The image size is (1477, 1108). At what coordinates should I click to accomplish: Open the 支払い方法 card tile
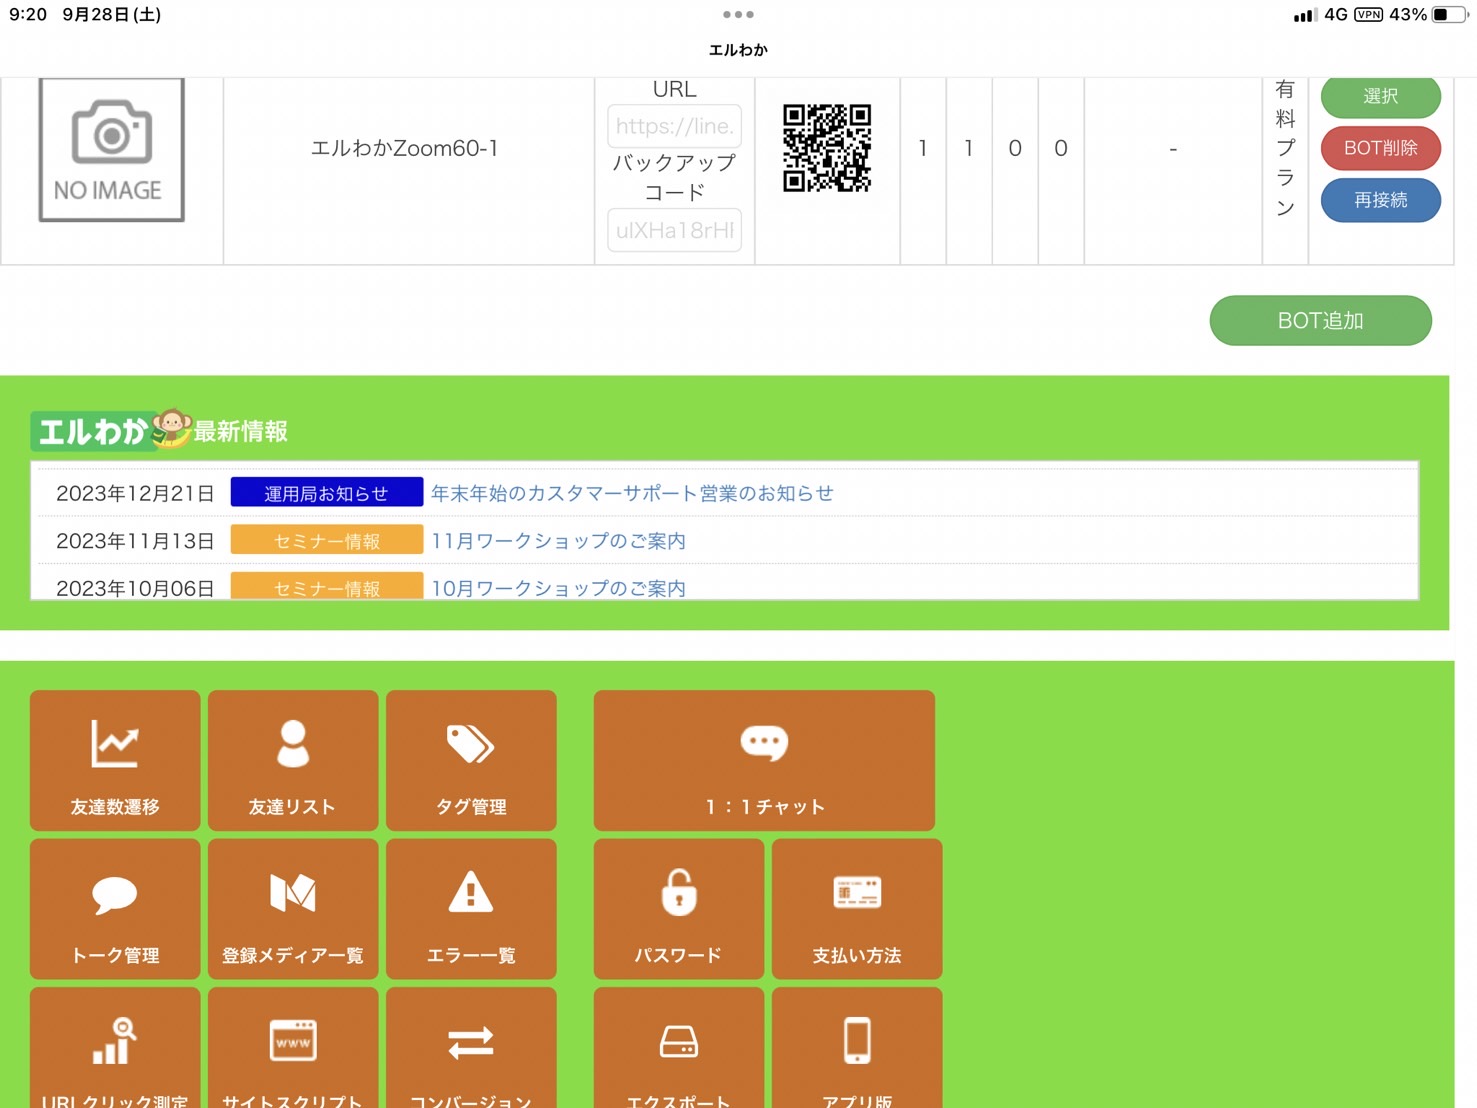tap(857, 909)
